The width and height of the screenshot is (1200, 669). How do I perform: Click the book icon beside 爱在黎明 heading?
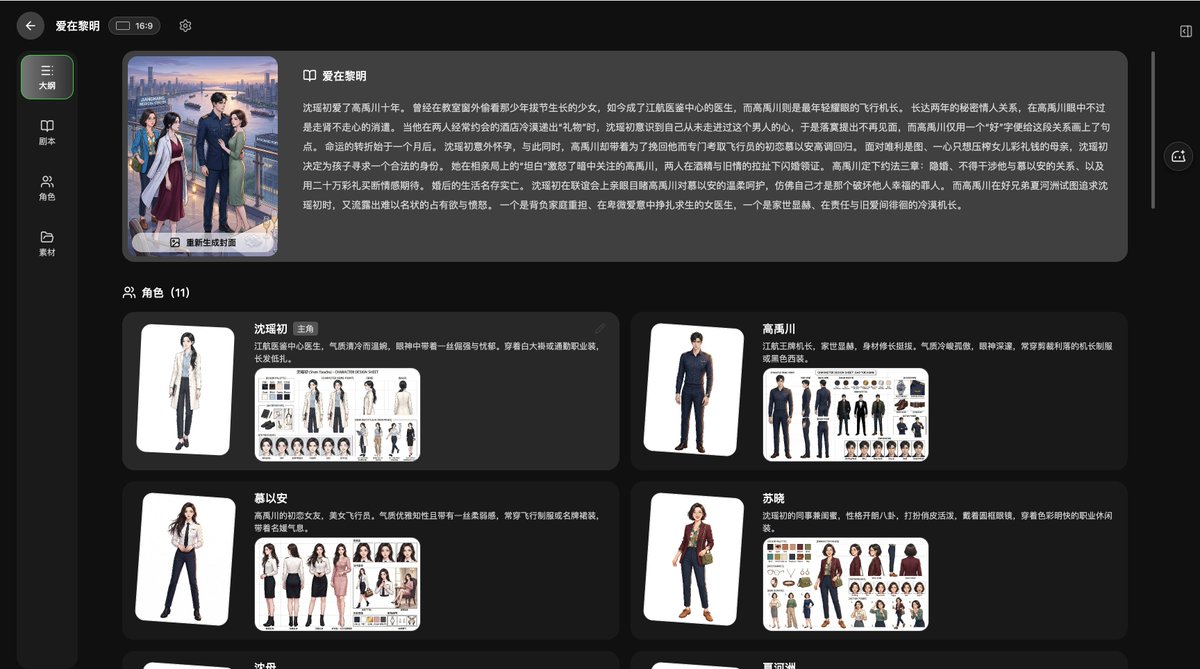(310, 76)
